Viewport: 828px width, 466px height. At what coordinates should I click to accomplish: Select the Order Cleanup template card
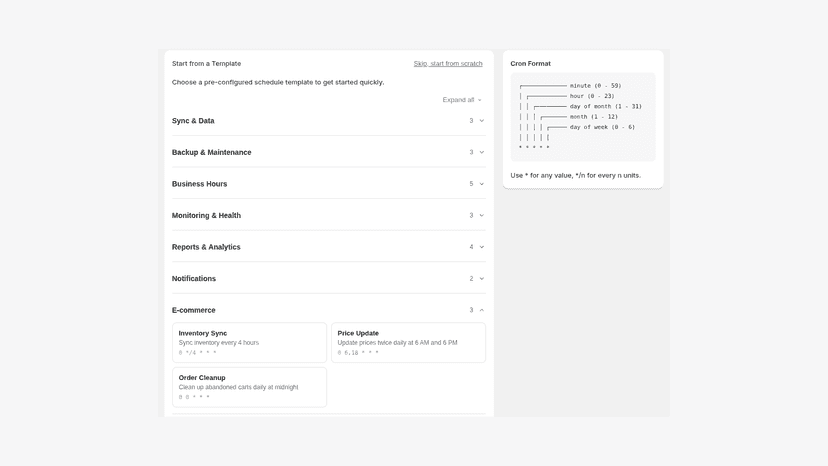pyautogui.click(x=249, y=387)
